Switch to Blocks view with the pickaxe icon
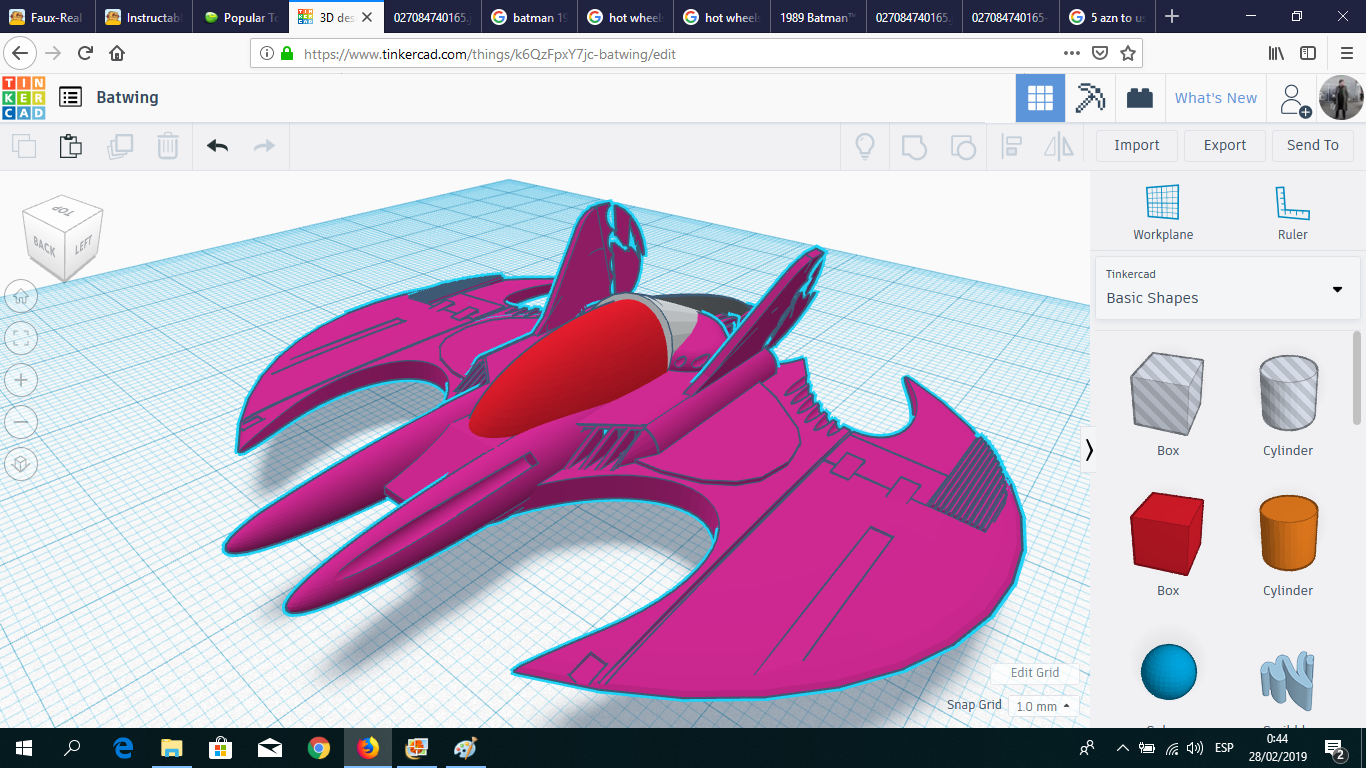Image resolution: width=1366 pixels, height=768 pixels. 1089,97
